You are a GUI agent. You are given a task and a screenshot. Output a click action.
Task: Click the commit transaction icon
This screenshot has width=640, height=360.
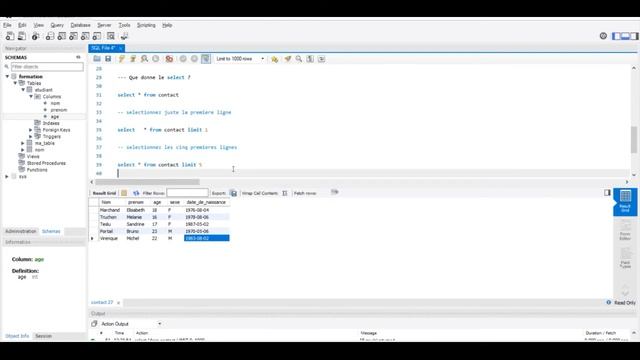click(183, 59)
